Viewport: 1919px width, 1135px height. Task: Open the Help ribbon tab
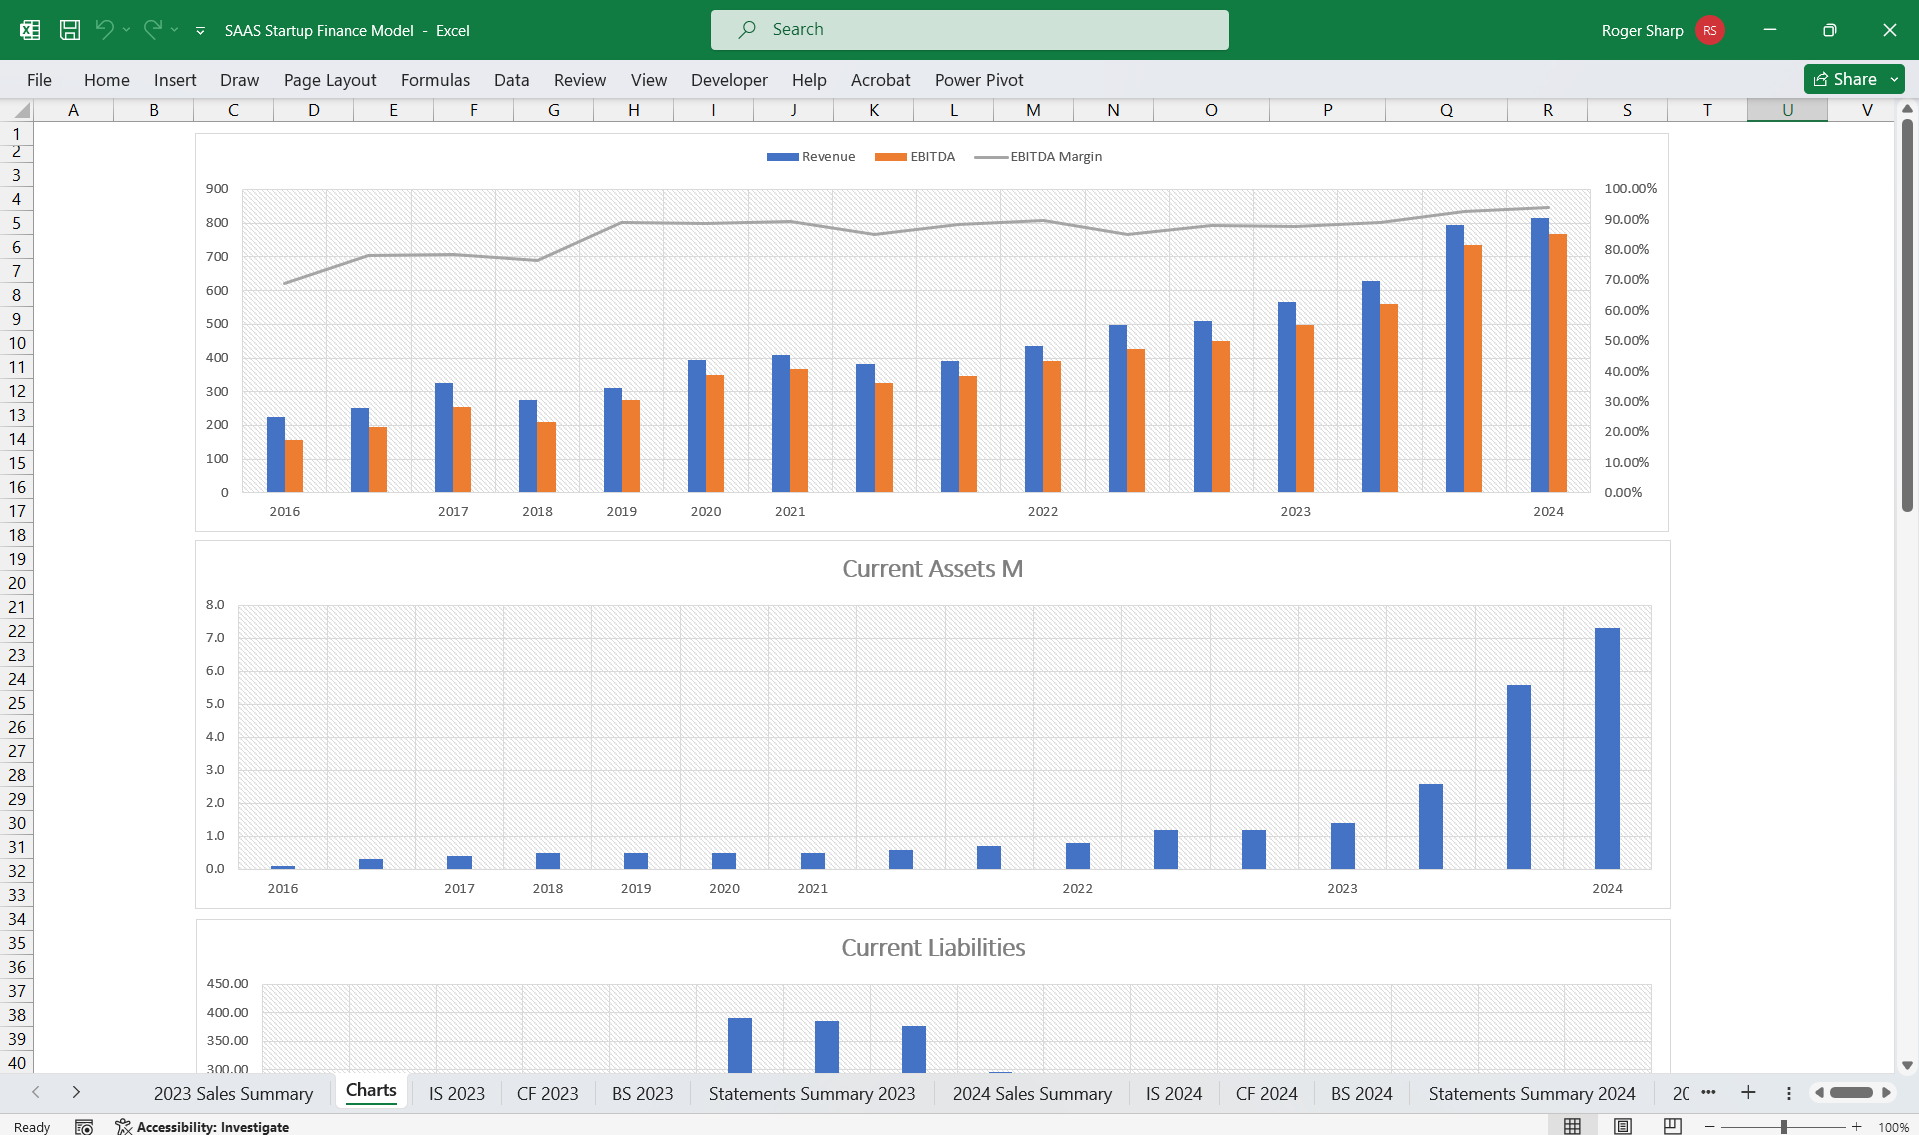pos(809,80)
